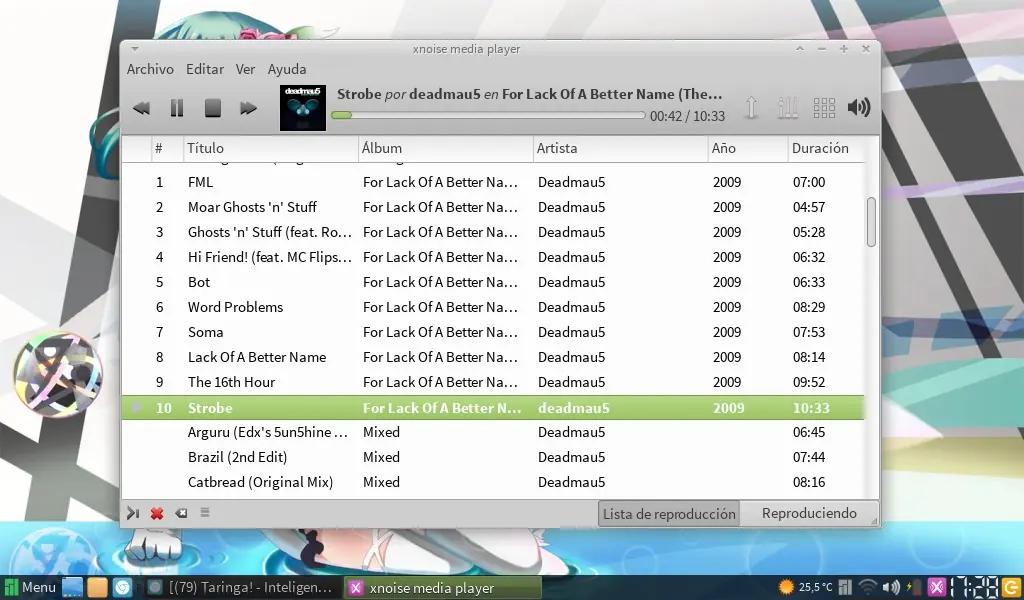Click the battery power tray icon
This screenshot has height=600, width=1024.
[913, 588]
